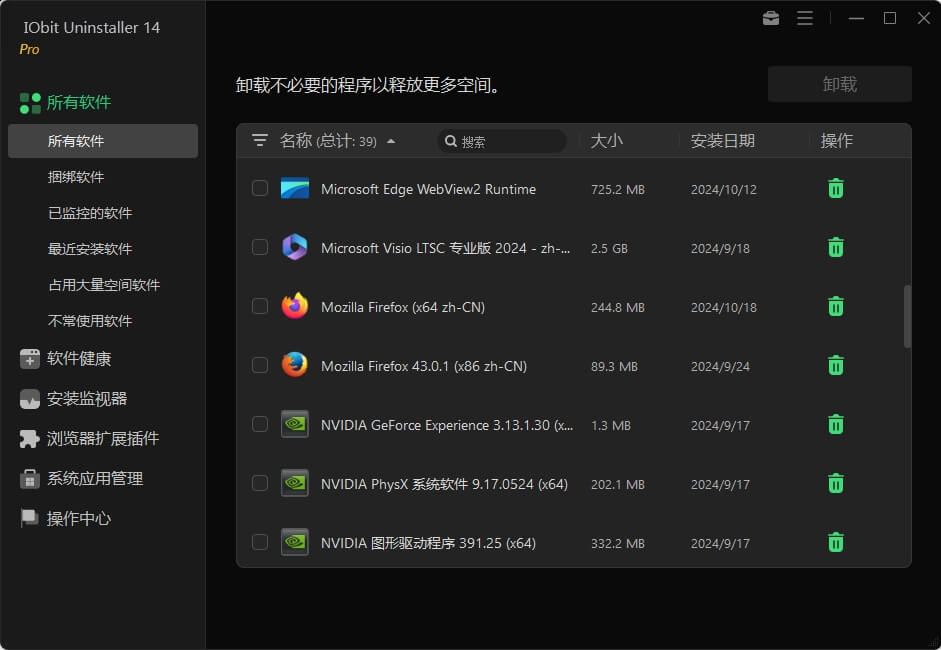Select the Mozilla Firefox 43.0.1 (x86 zh-CN) name
Viewport: 941px width, 650px height.
click(x=424, y=366)
